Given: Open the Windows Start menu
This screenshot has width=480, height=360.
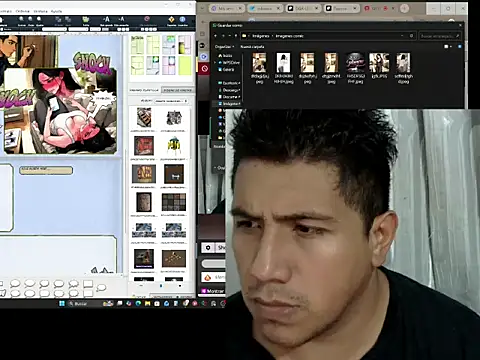Looking at the screenshot, I should pyautogui.click(x=62, y=303).
